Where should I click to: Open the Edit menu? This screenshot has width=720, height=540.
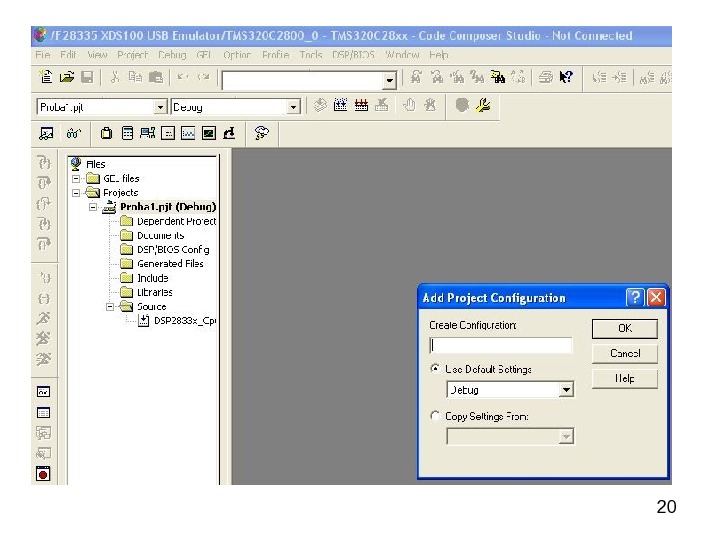click(x=68, y=55)
